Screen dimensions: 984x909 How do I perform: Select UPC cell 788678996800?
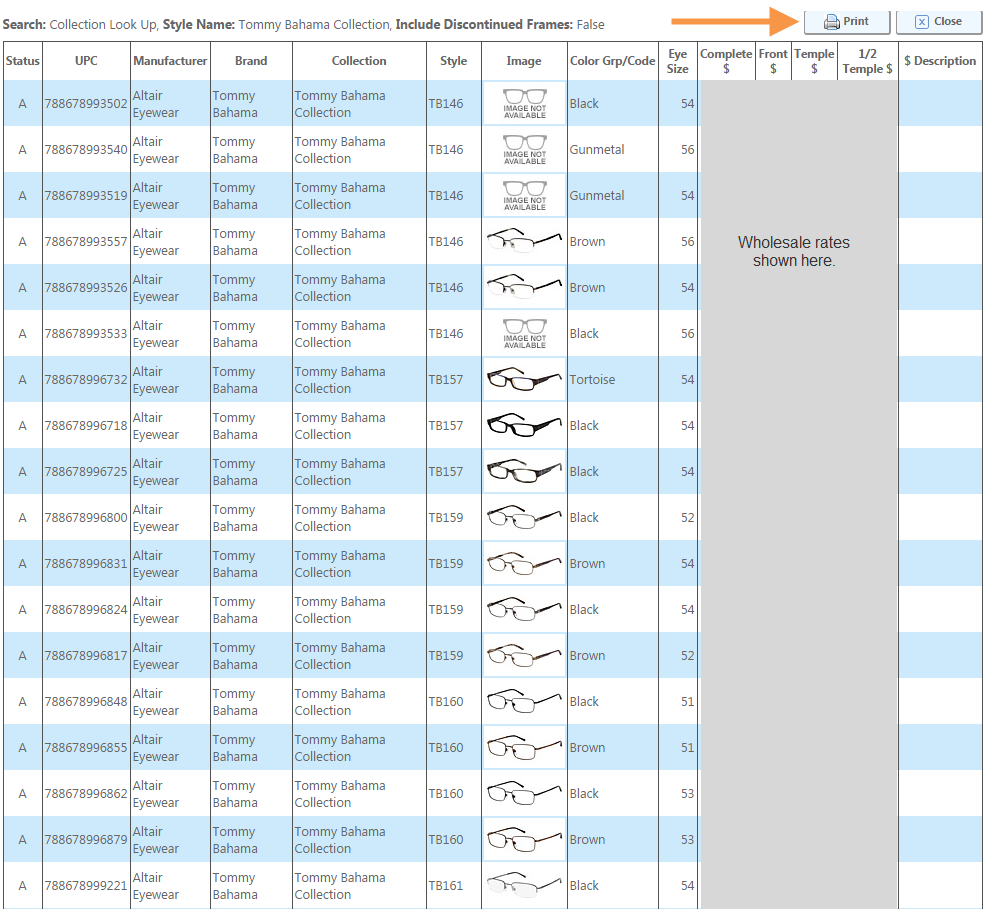point(86,517)
